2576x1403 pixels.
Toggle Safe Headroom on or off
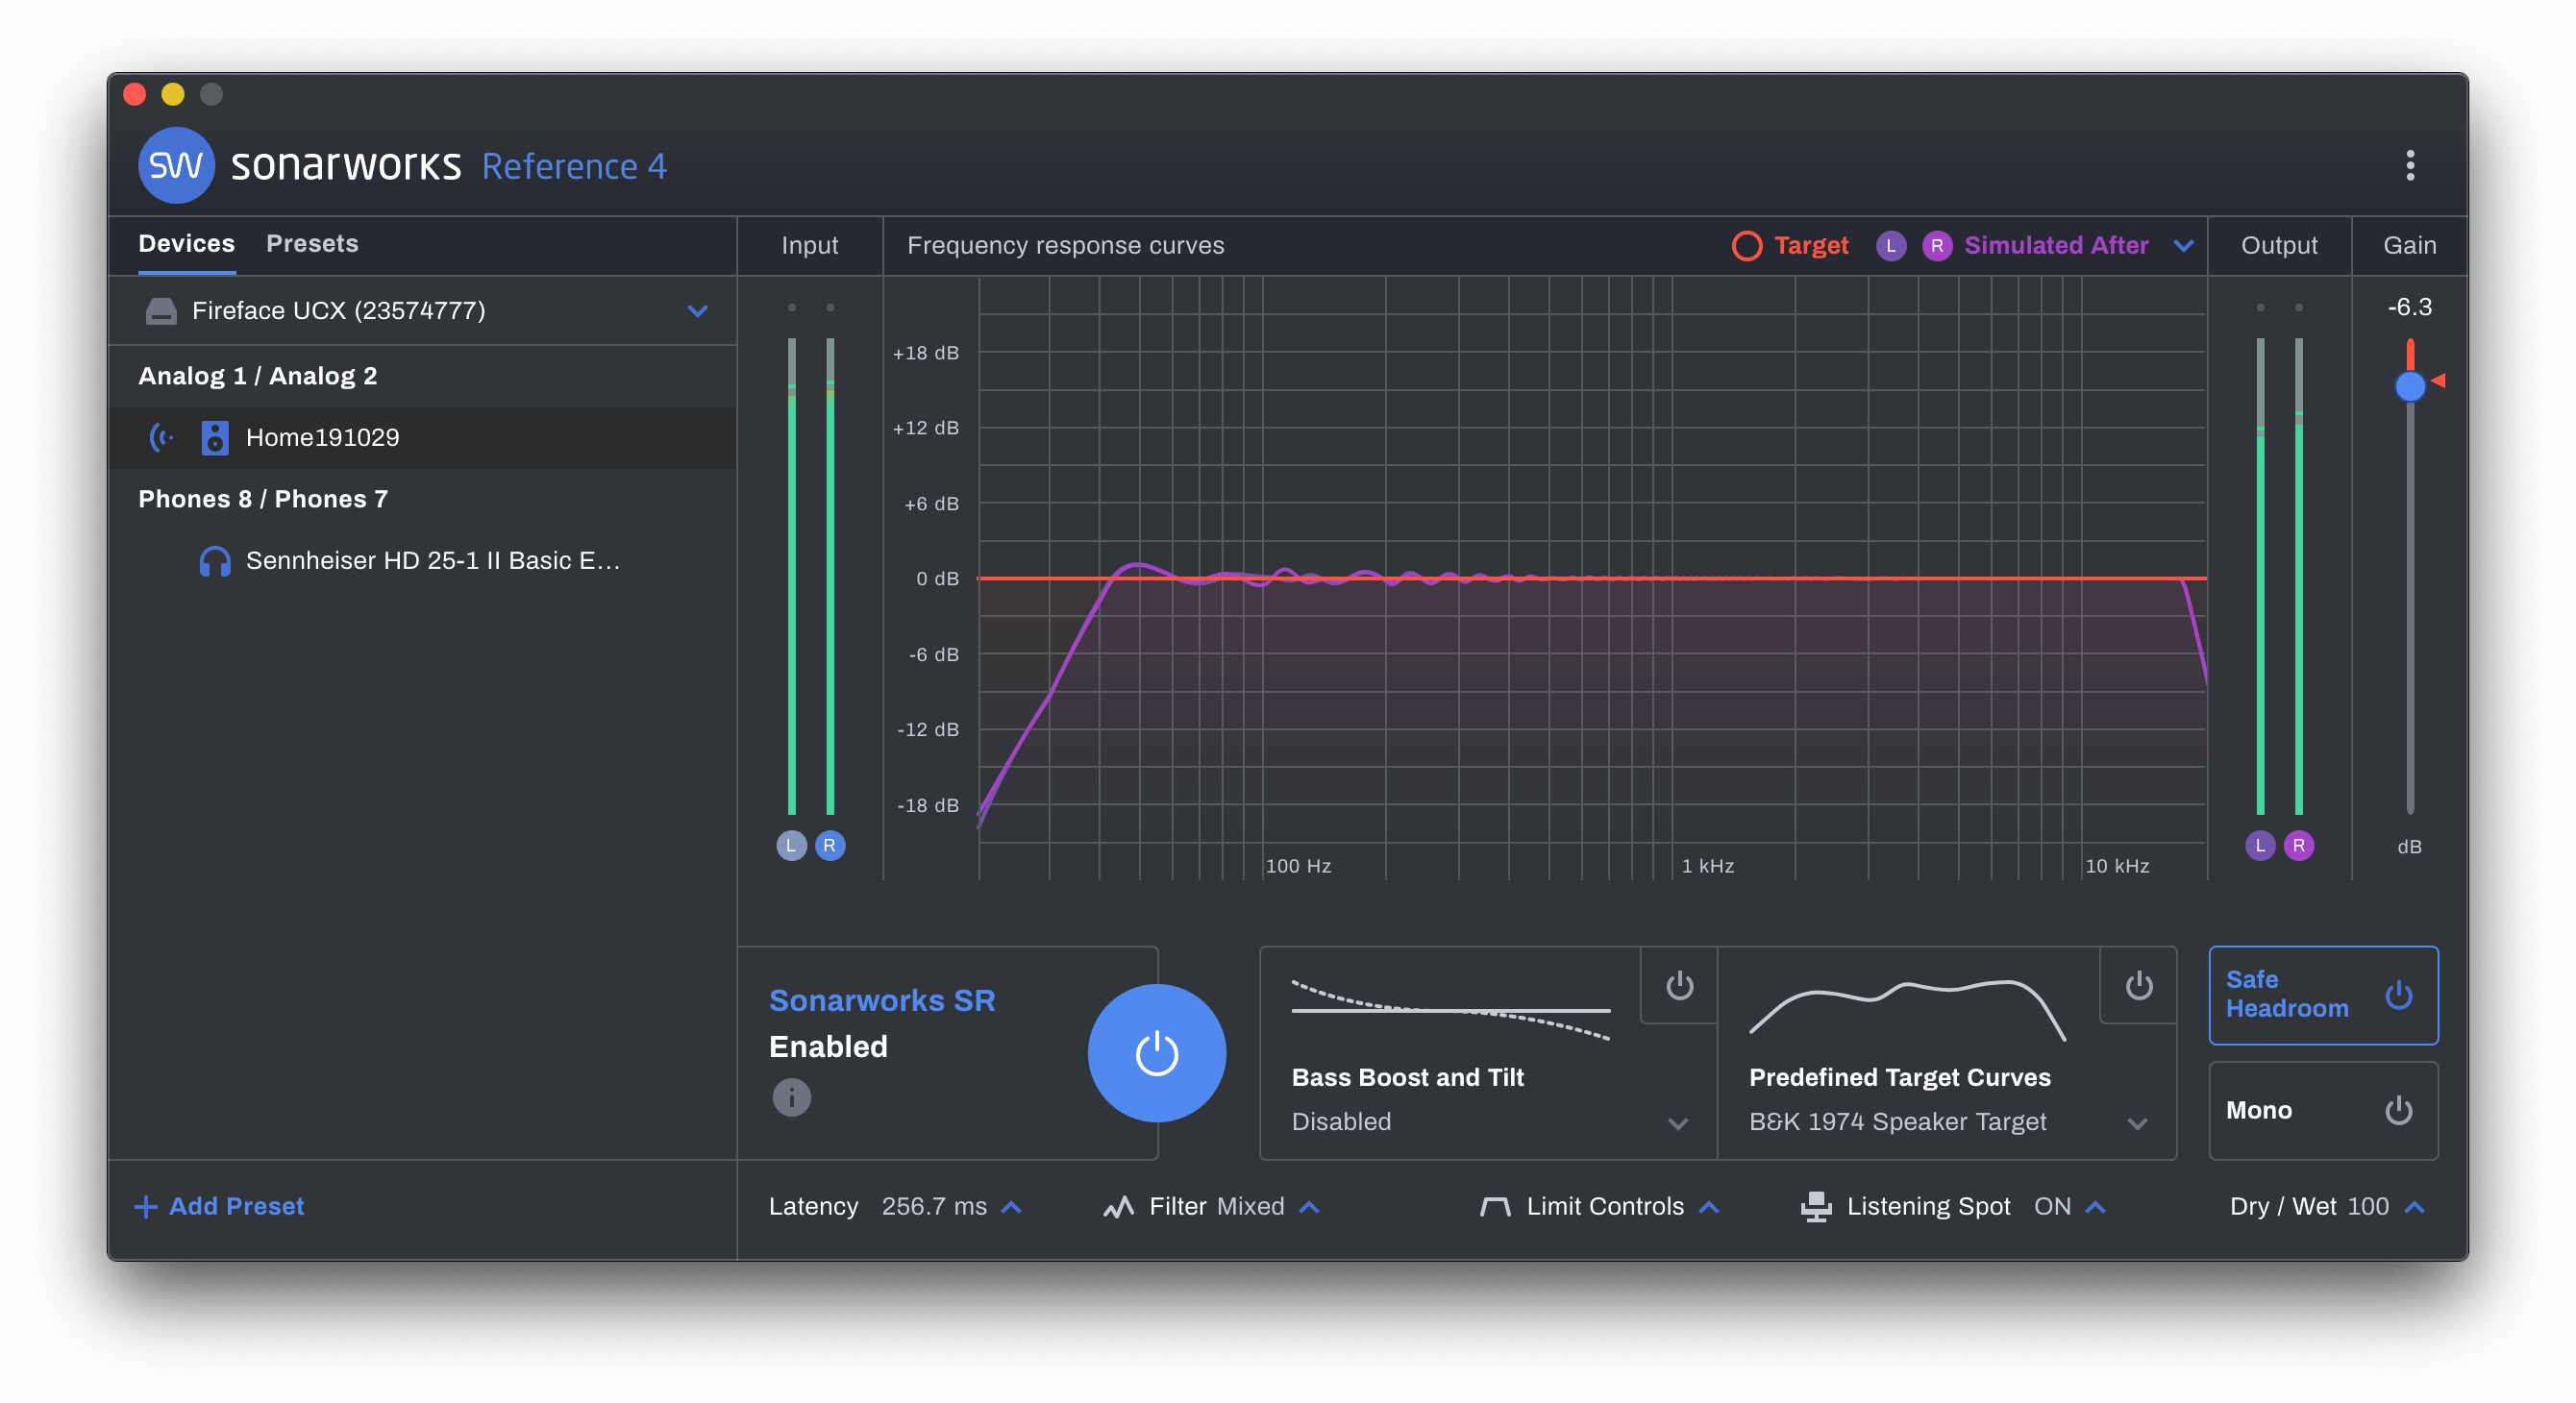(2398, 995)
